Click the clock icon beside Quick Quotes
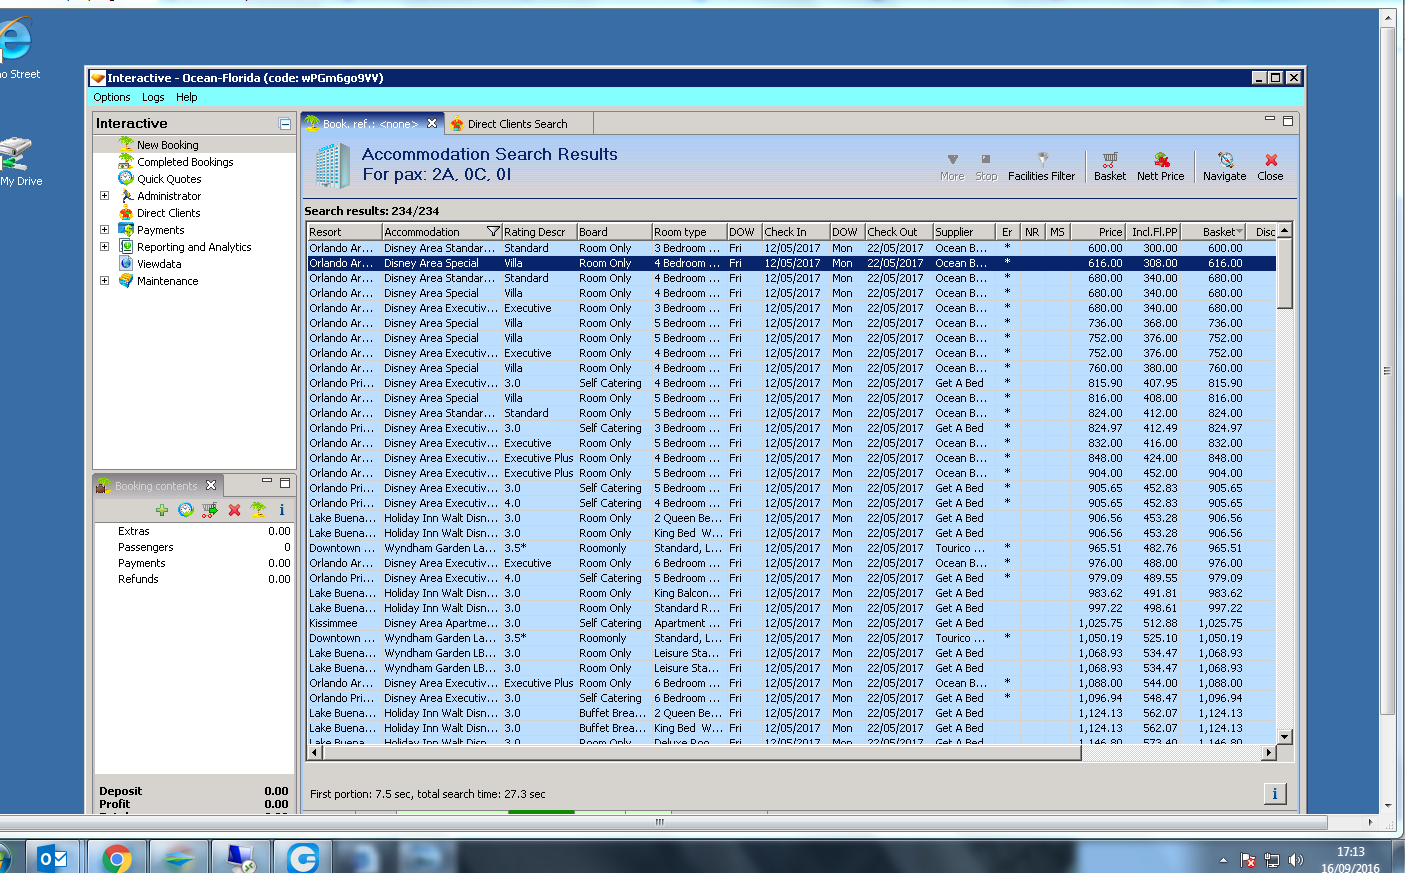This screenshot has width=1405, height=873. click(126, 179)
